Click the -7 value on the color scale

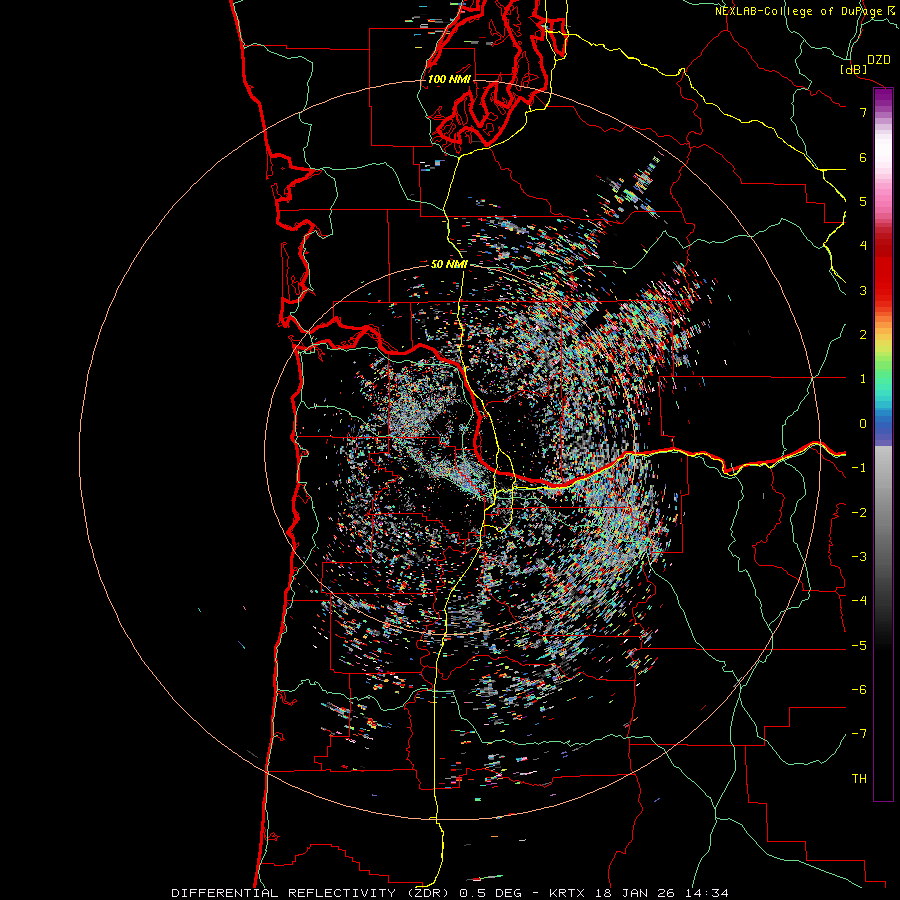[x=859, y=734]
